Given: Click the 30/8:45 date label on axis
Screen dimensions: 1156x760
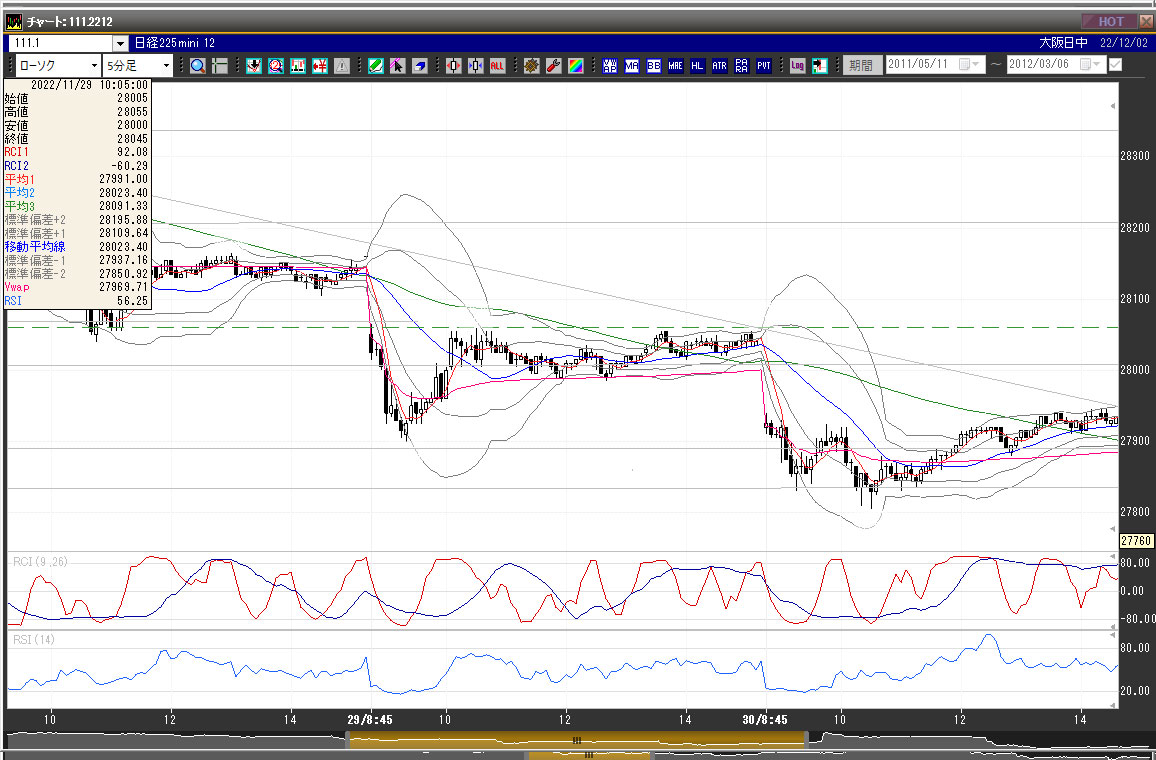Looking at the screenshot, I should [765, 719].
